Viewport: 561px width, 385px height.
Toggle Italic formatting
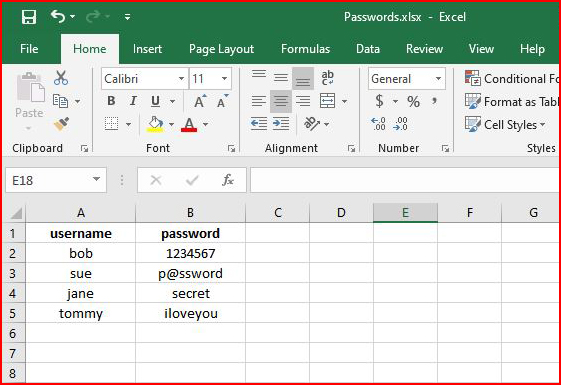[133, 101]
